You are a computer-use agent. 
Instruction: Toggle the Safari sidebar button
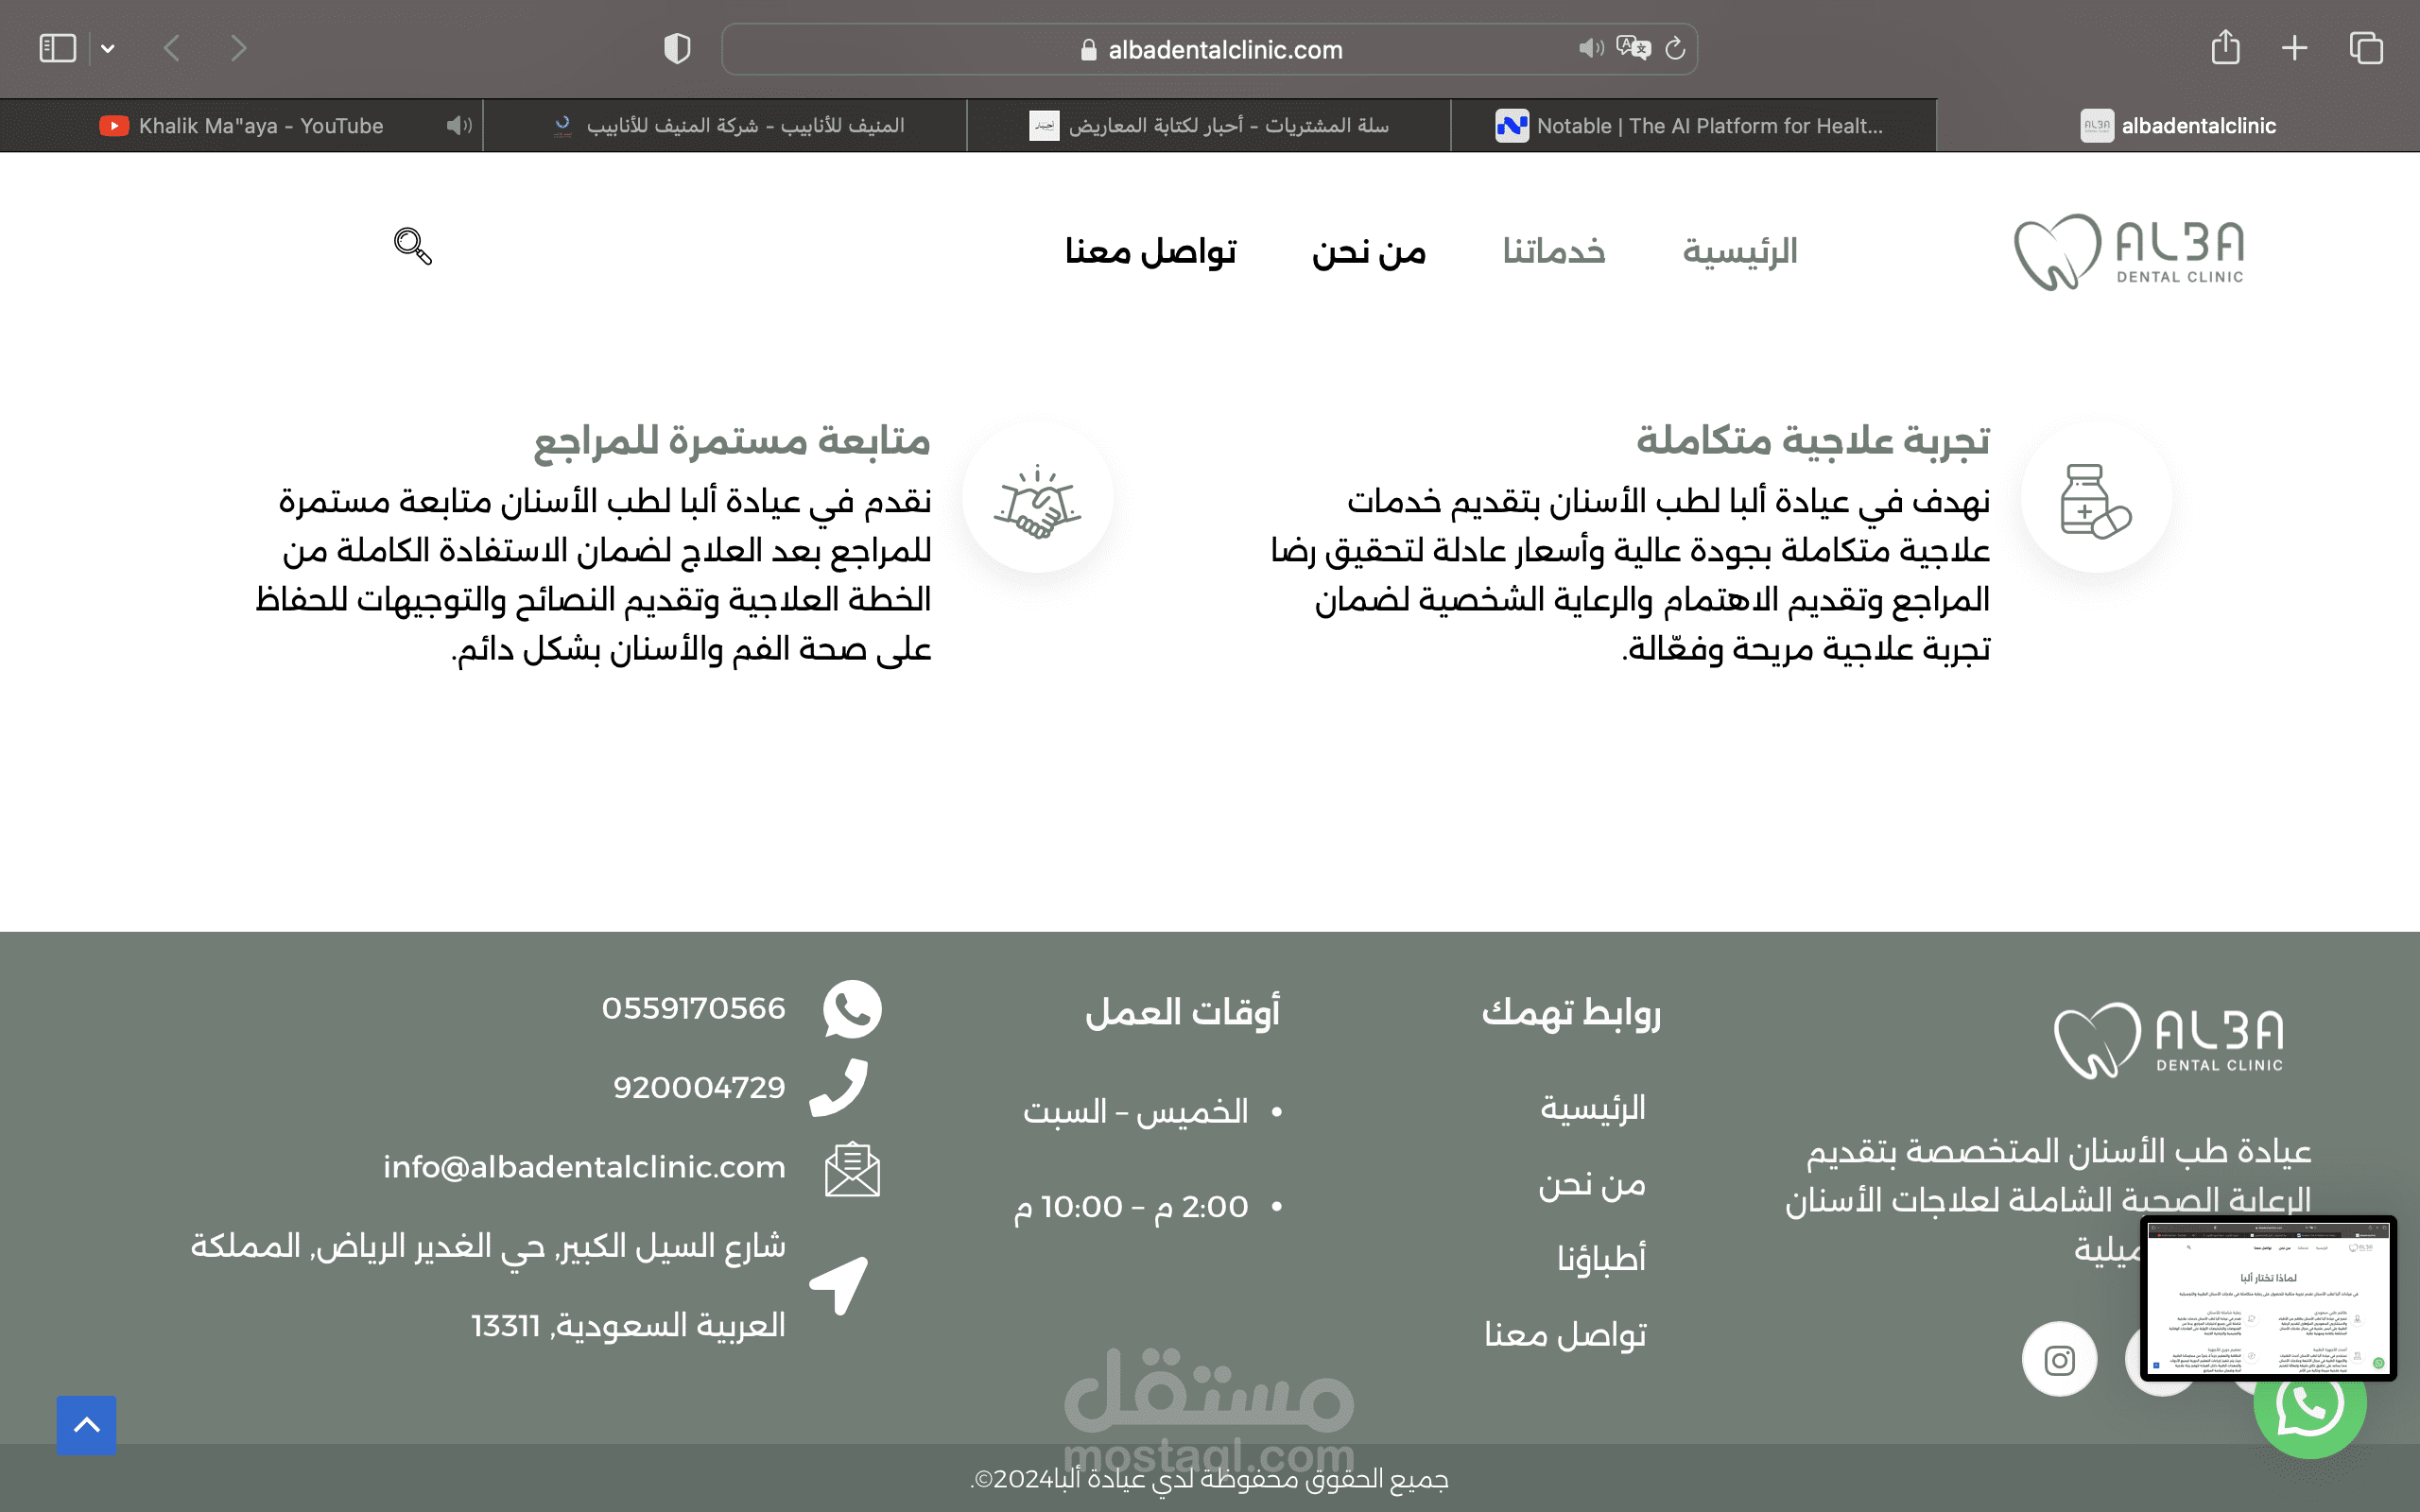pyautogui.click(x=58, y=48)
